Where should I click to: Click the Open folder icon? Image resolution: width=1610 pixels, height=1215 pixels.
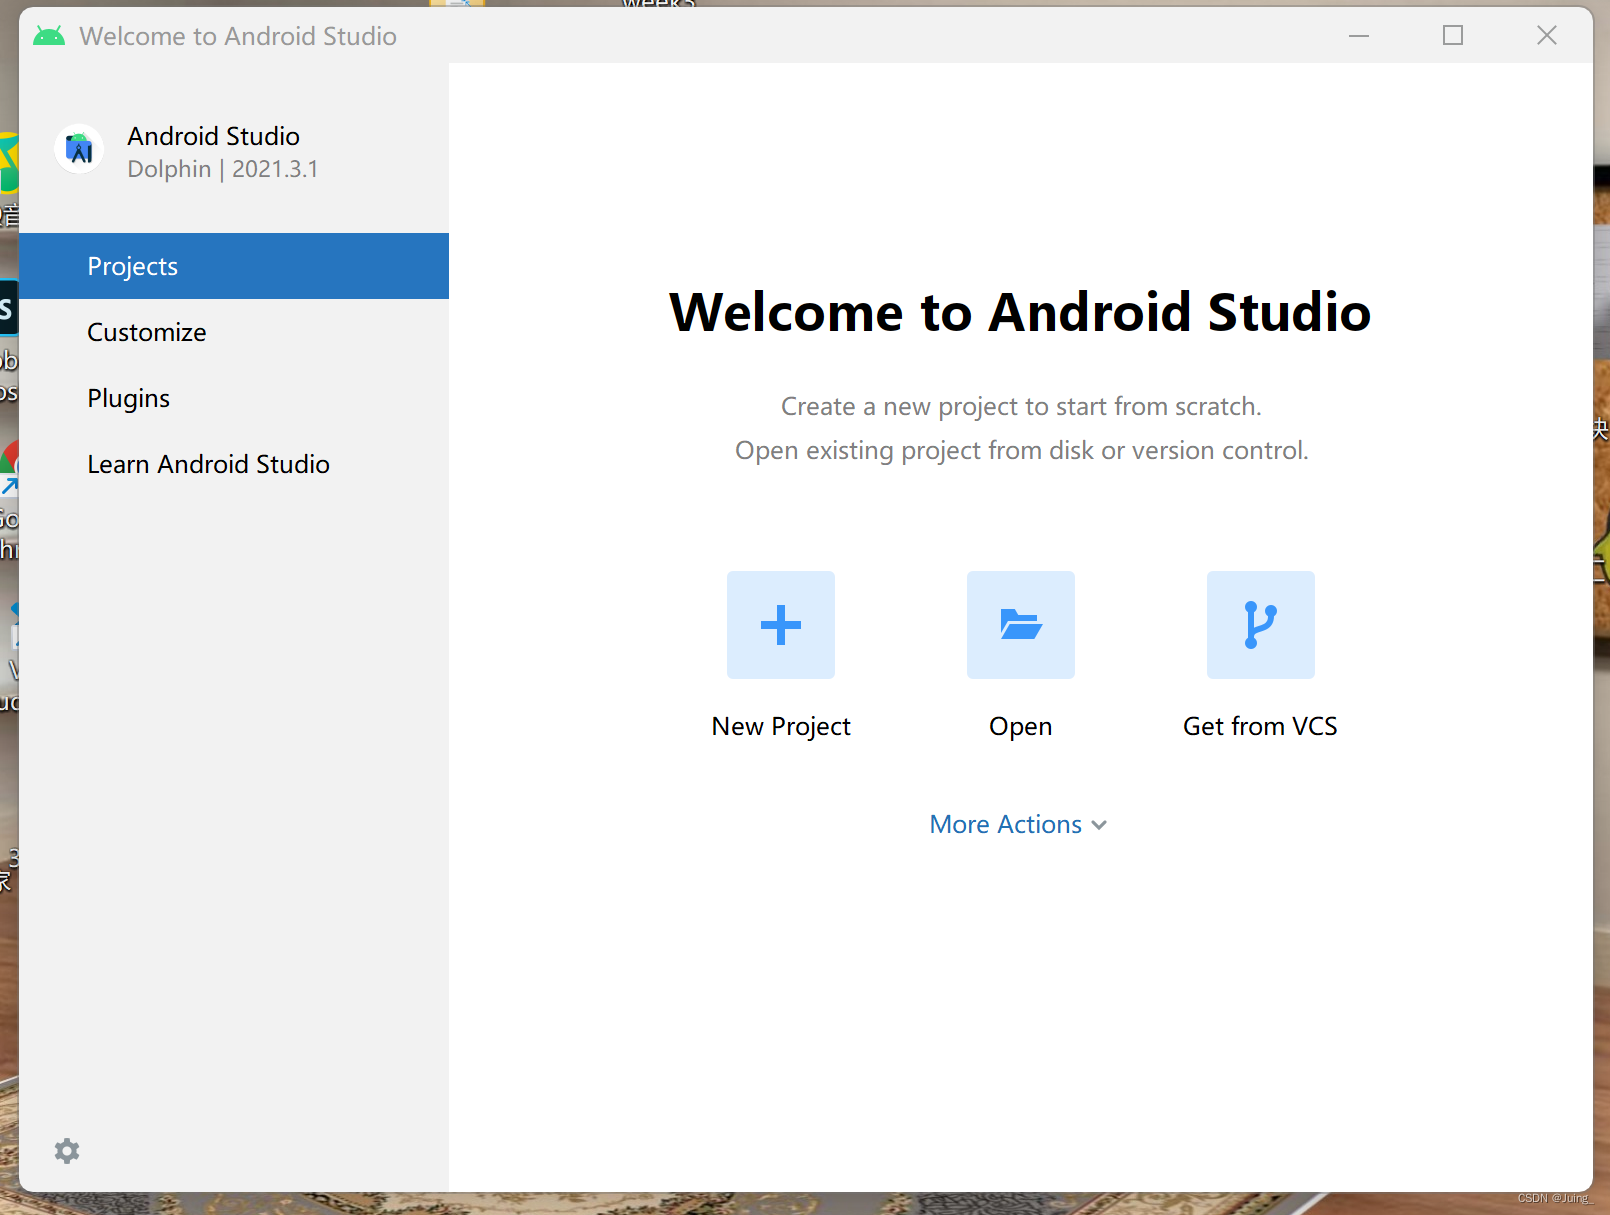coord(1021,625)
